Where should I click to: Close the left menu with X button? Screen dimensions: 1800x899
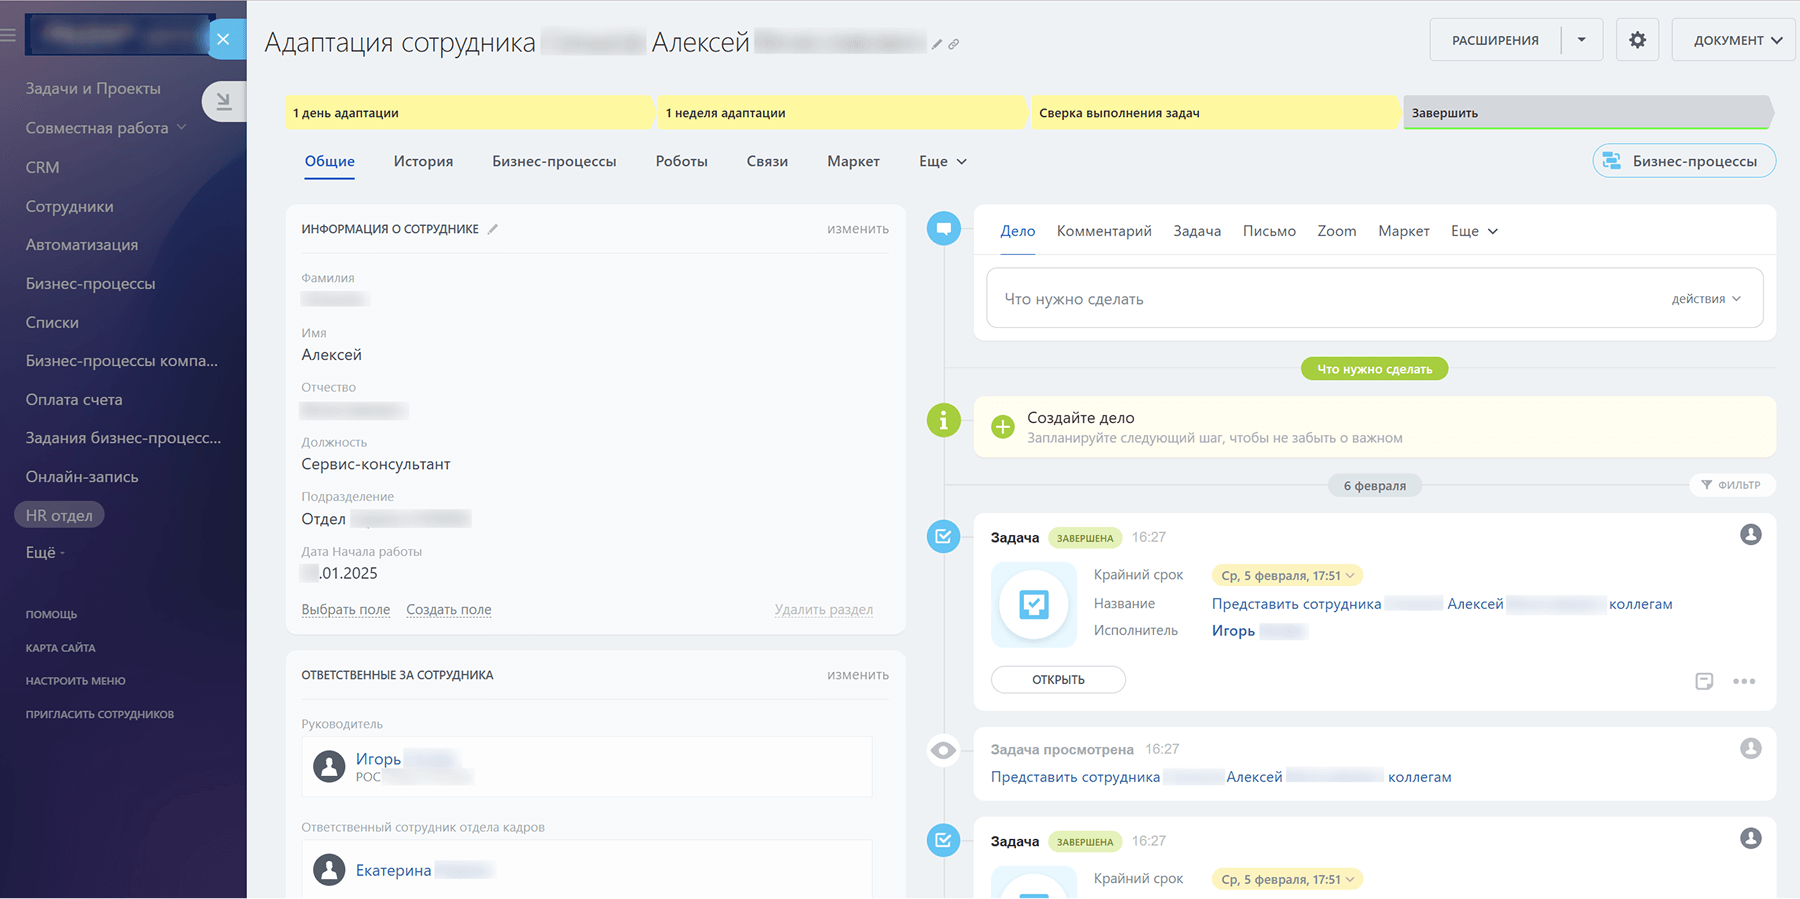[x=223, y=39]
